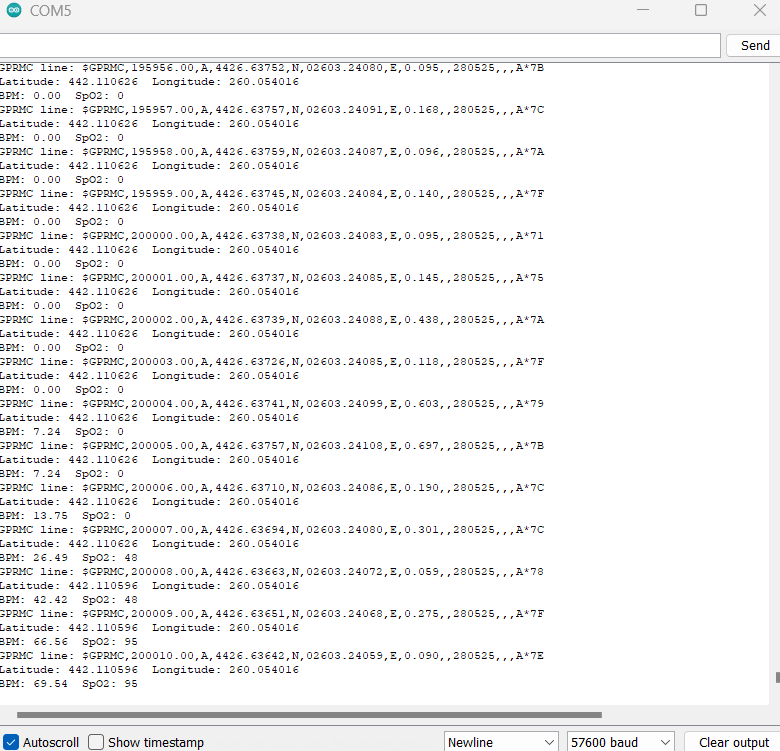
Task: Click the GPRMC line with time 200002.00
Action: (x=272, y=320)
